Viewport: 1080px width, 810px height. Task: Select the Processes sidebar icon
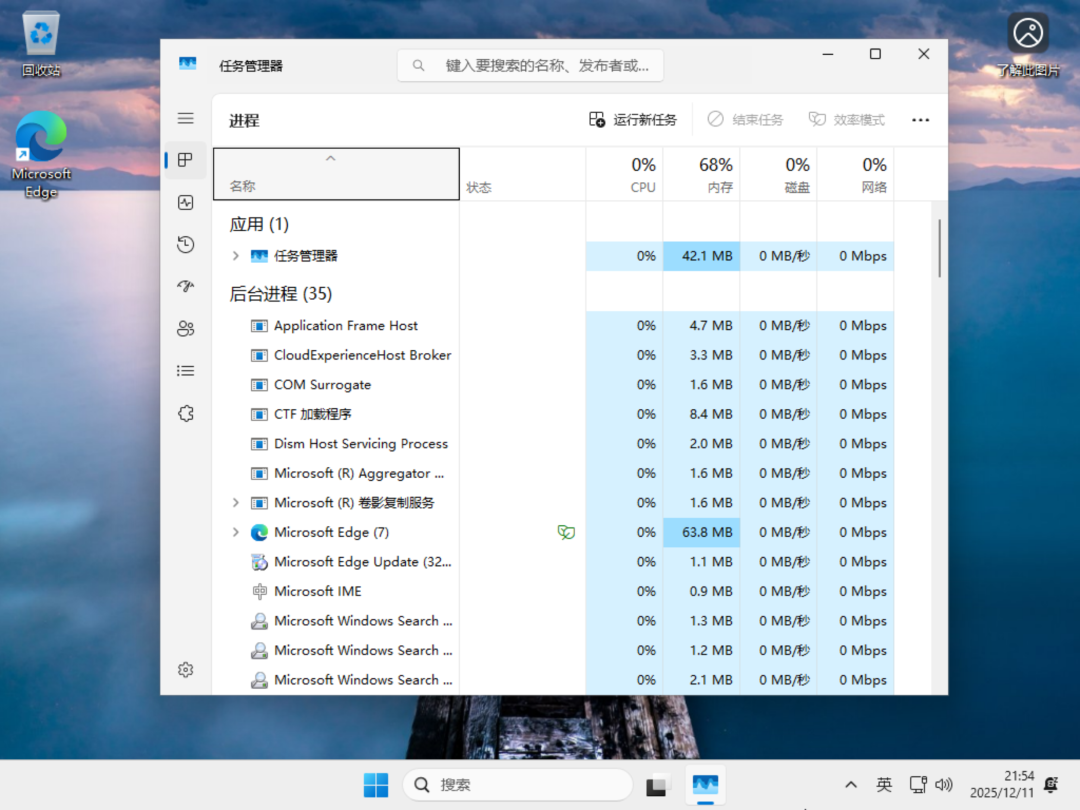click(185, 160)
